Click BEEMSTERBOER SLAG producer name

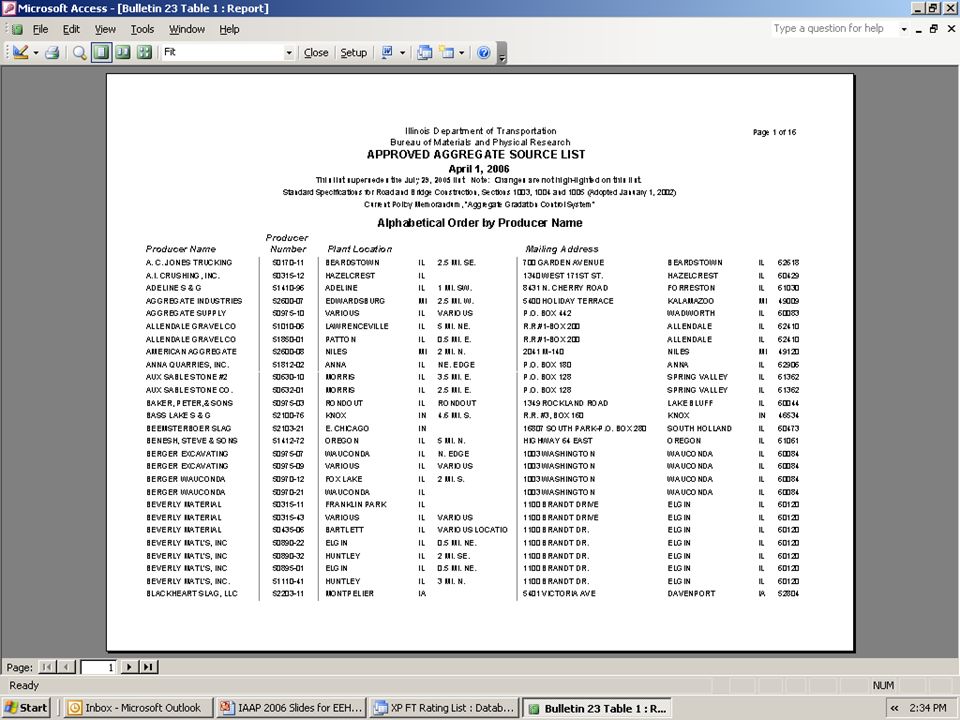188,428
